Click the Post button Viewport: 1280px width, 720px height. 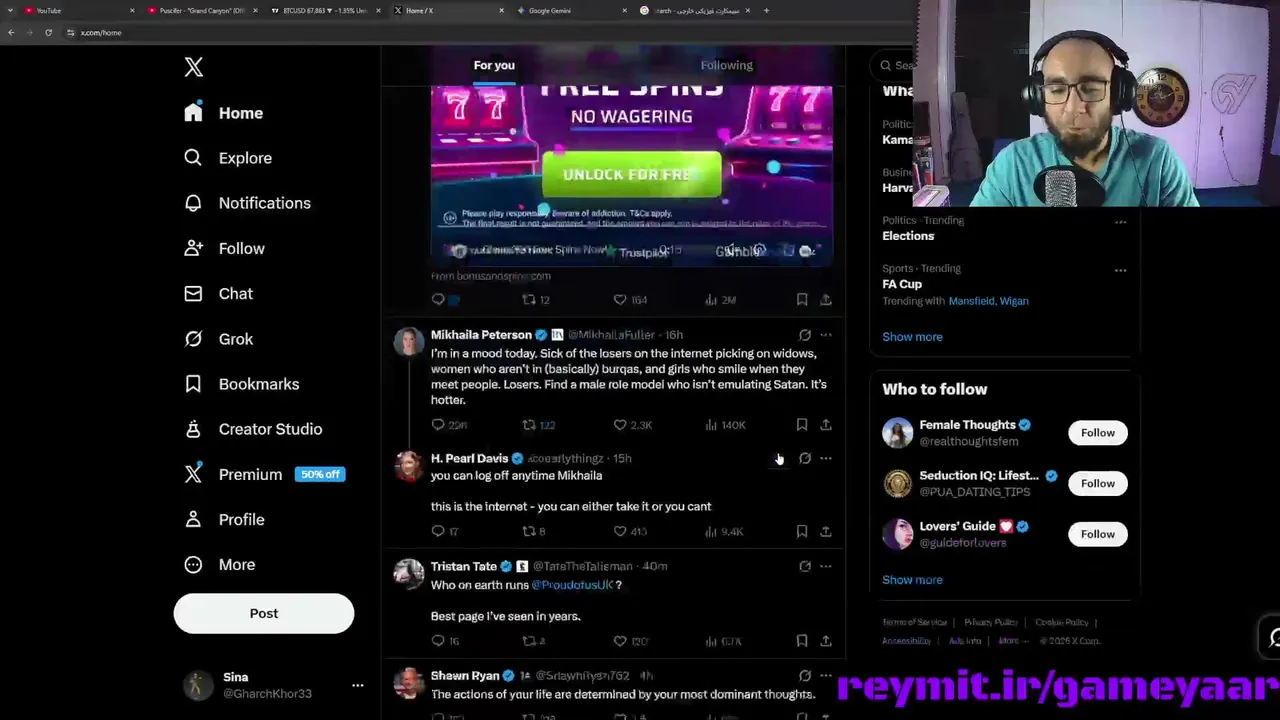[264, 613]
